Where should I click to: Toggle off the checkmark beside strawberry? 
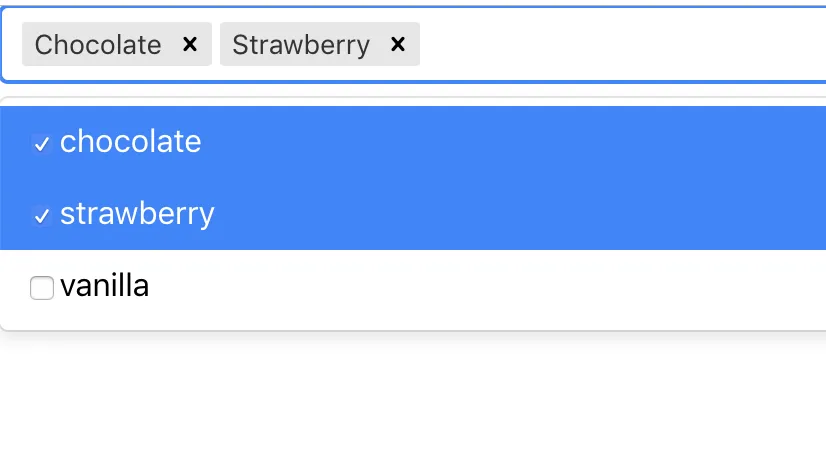click(x=41, y=215)
